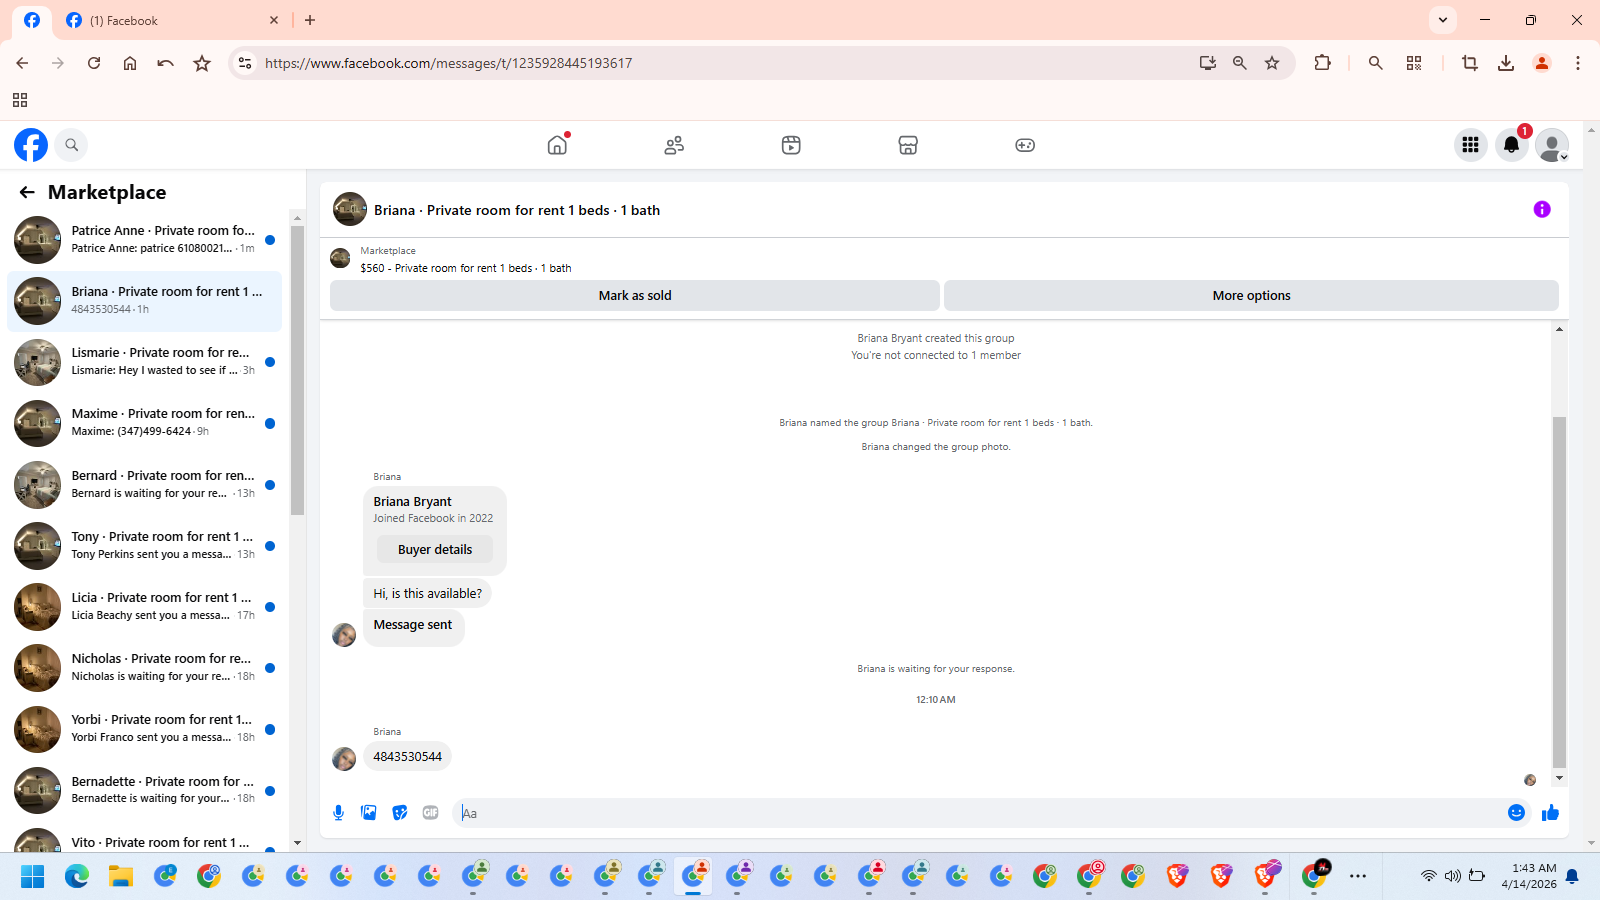Open the notifications bell
The height and width of the screenshot is (900, 1600).
pyautogui.click(x=1512, y=145)
